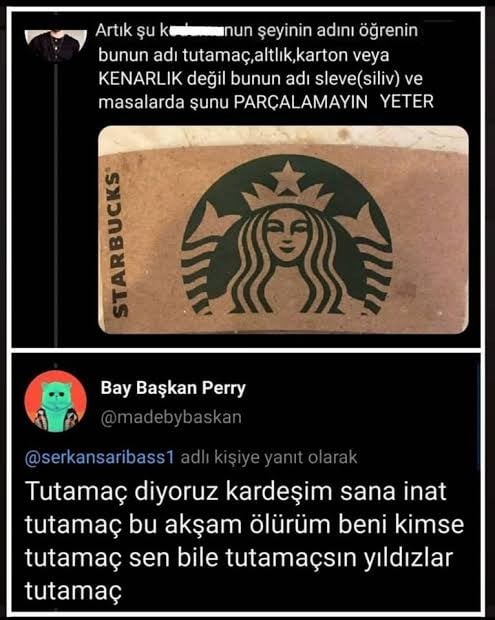Click Bay Başkan Perry's green cat avatar
495x620 pixels.
tap(55, 401)
